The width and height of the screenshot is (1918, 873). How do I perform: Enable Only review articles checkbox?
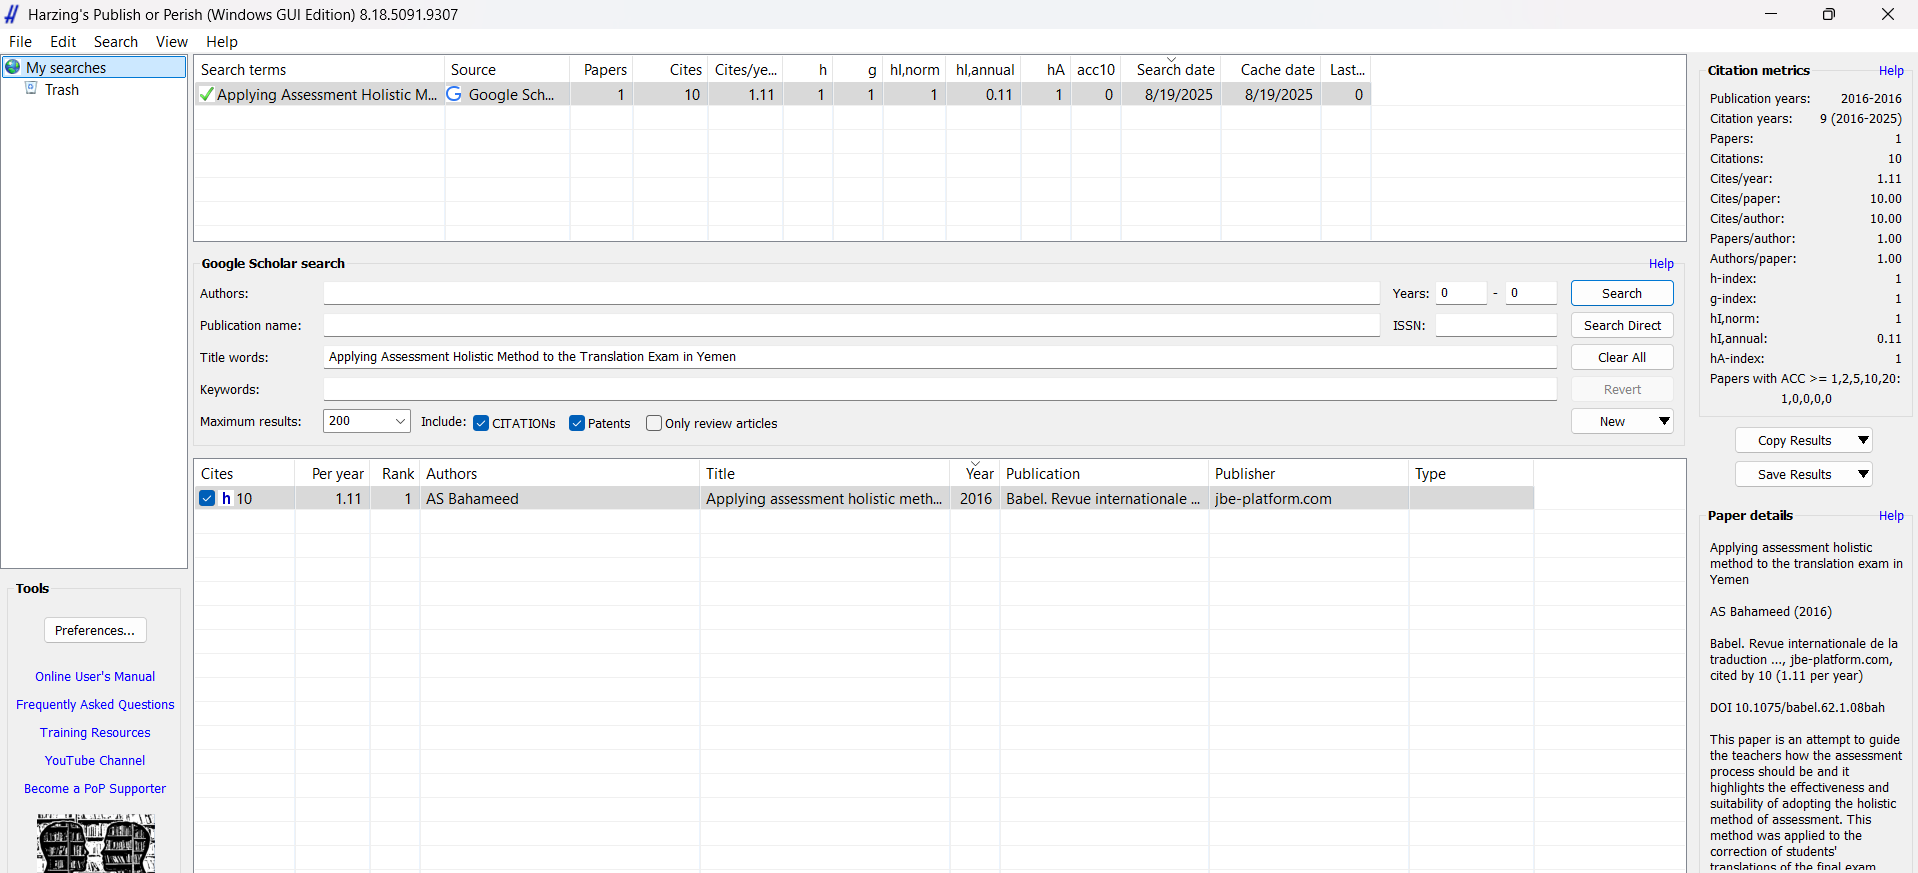[x=654, y=423]
